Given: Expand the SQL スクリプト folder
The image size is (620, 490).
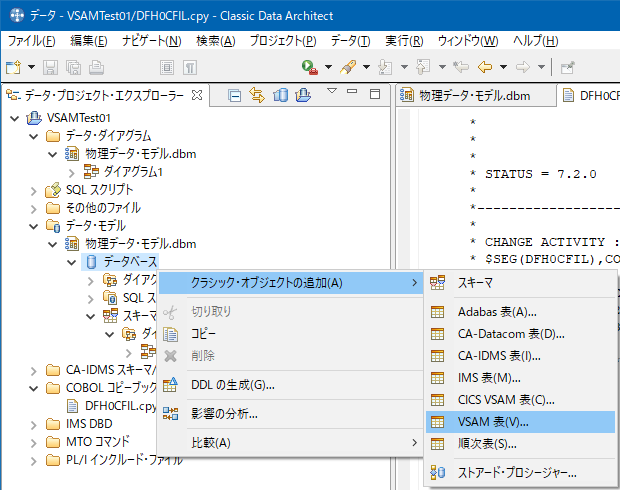Looking at the screenshot, I should (x=34, y=191).
